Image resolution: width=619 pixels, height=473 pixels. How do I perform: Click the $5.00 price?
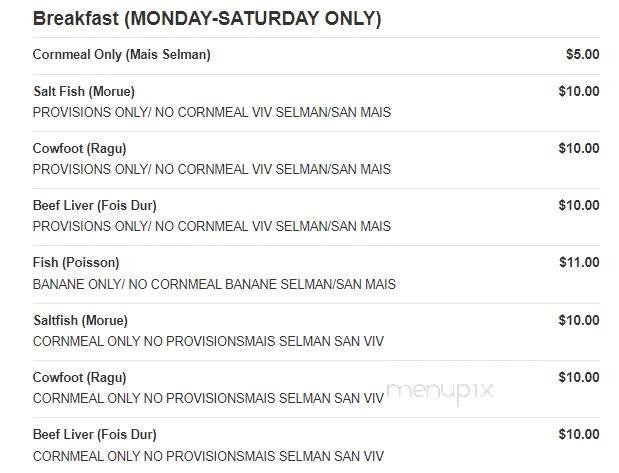[x=582, y=54]
